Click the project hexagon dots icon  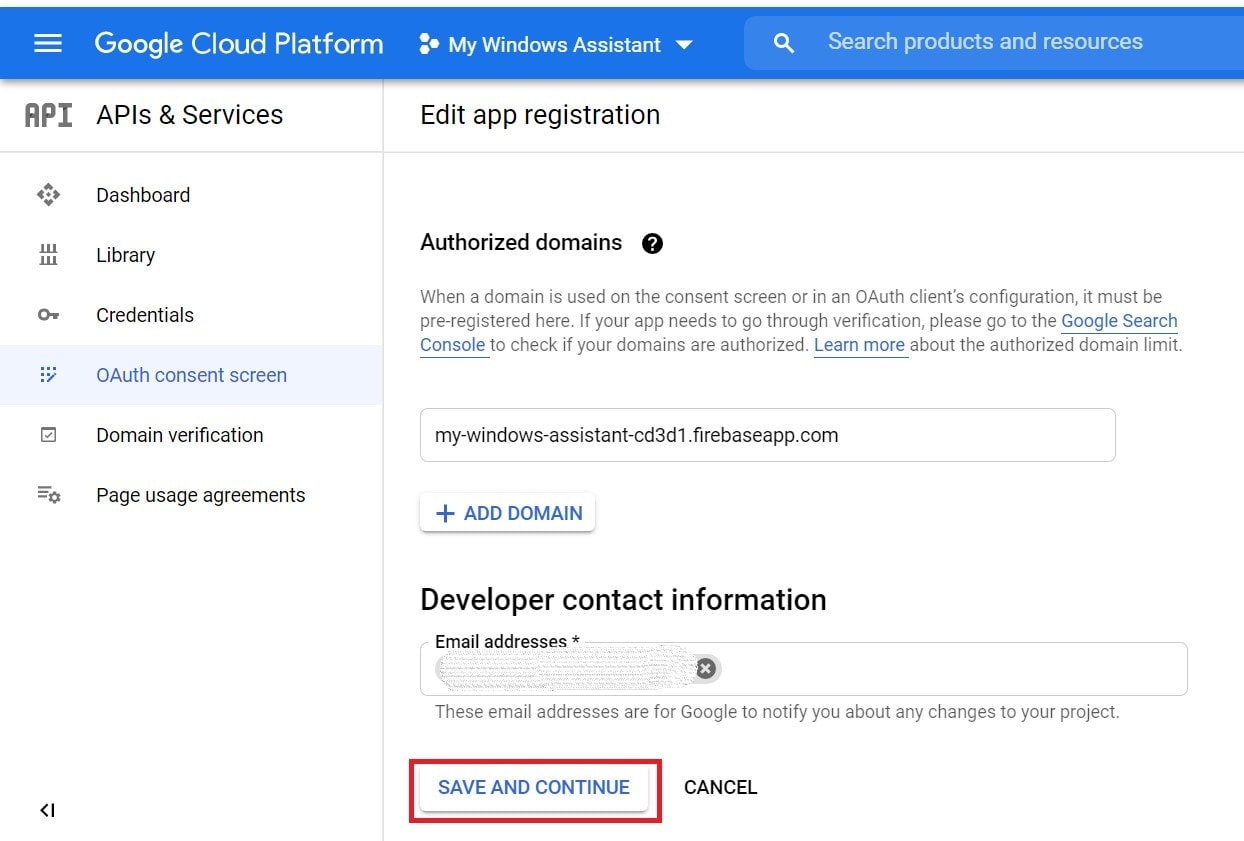pos(429,44)
